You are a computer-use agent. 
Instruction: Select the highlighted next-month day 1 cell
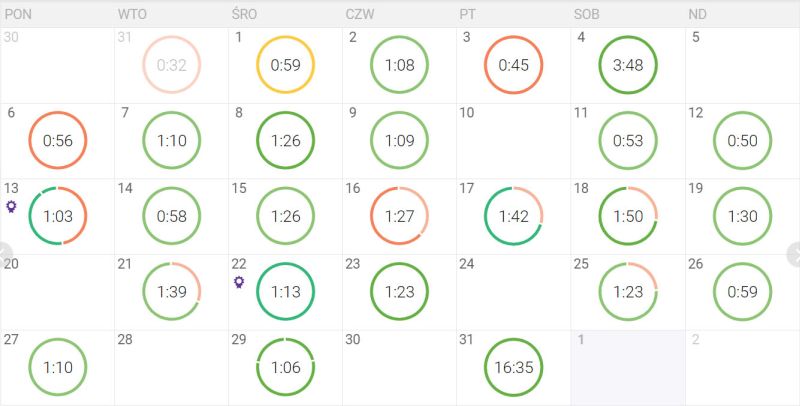628,367
